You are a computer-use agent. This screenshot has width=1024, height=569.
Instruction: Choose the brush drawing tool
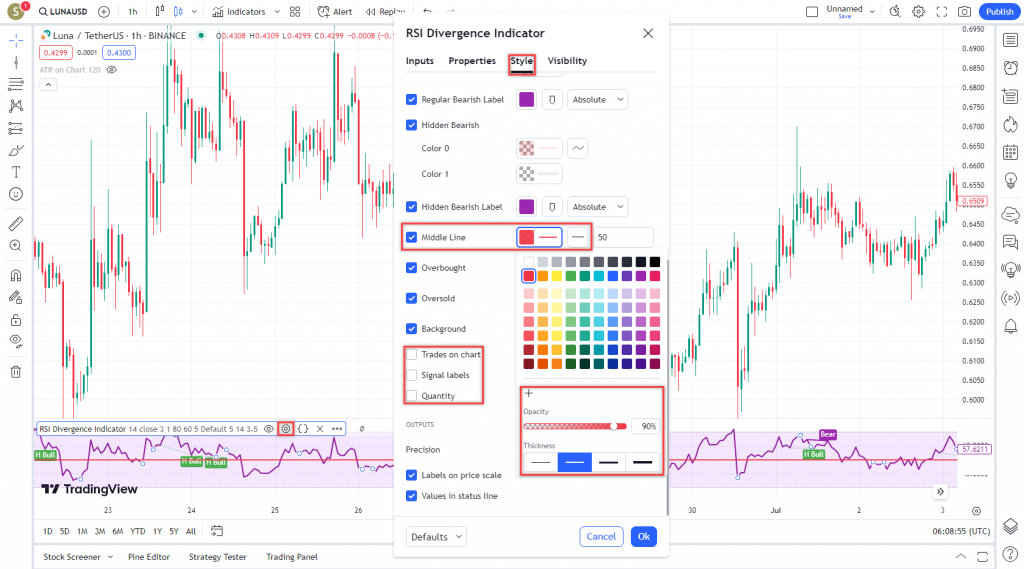pos(16,150)
